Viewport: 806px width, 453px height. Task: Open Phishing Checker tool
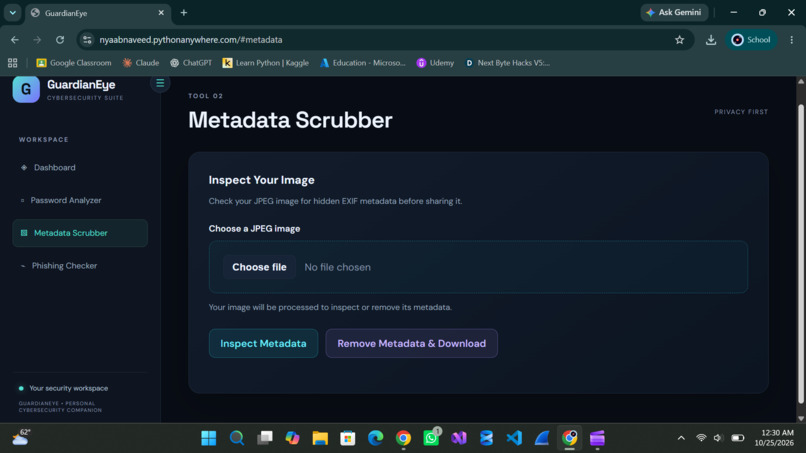click(x=80, y=266)
